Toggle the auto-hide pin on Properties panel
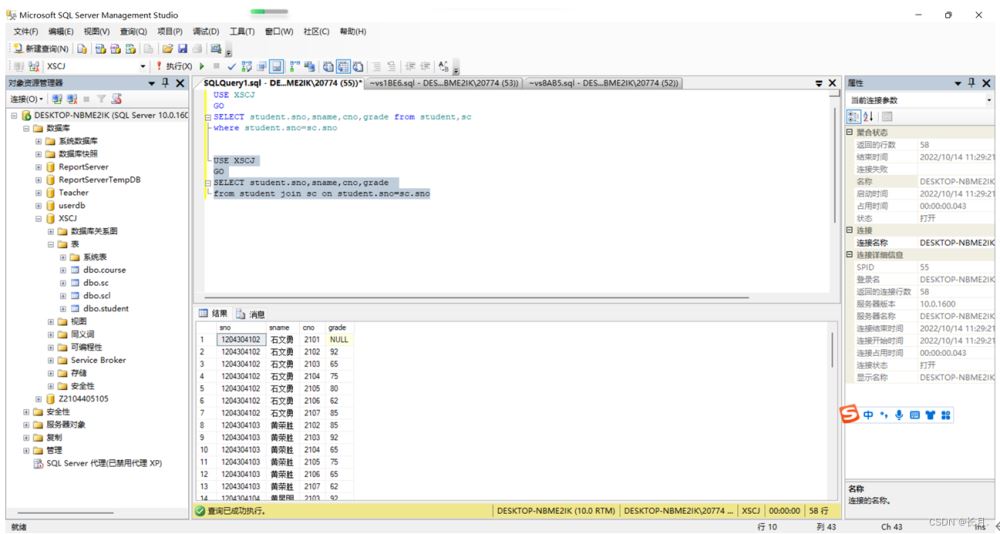Screen dimensions: 1000x534 pyautogui.click(x=971, y=83)
